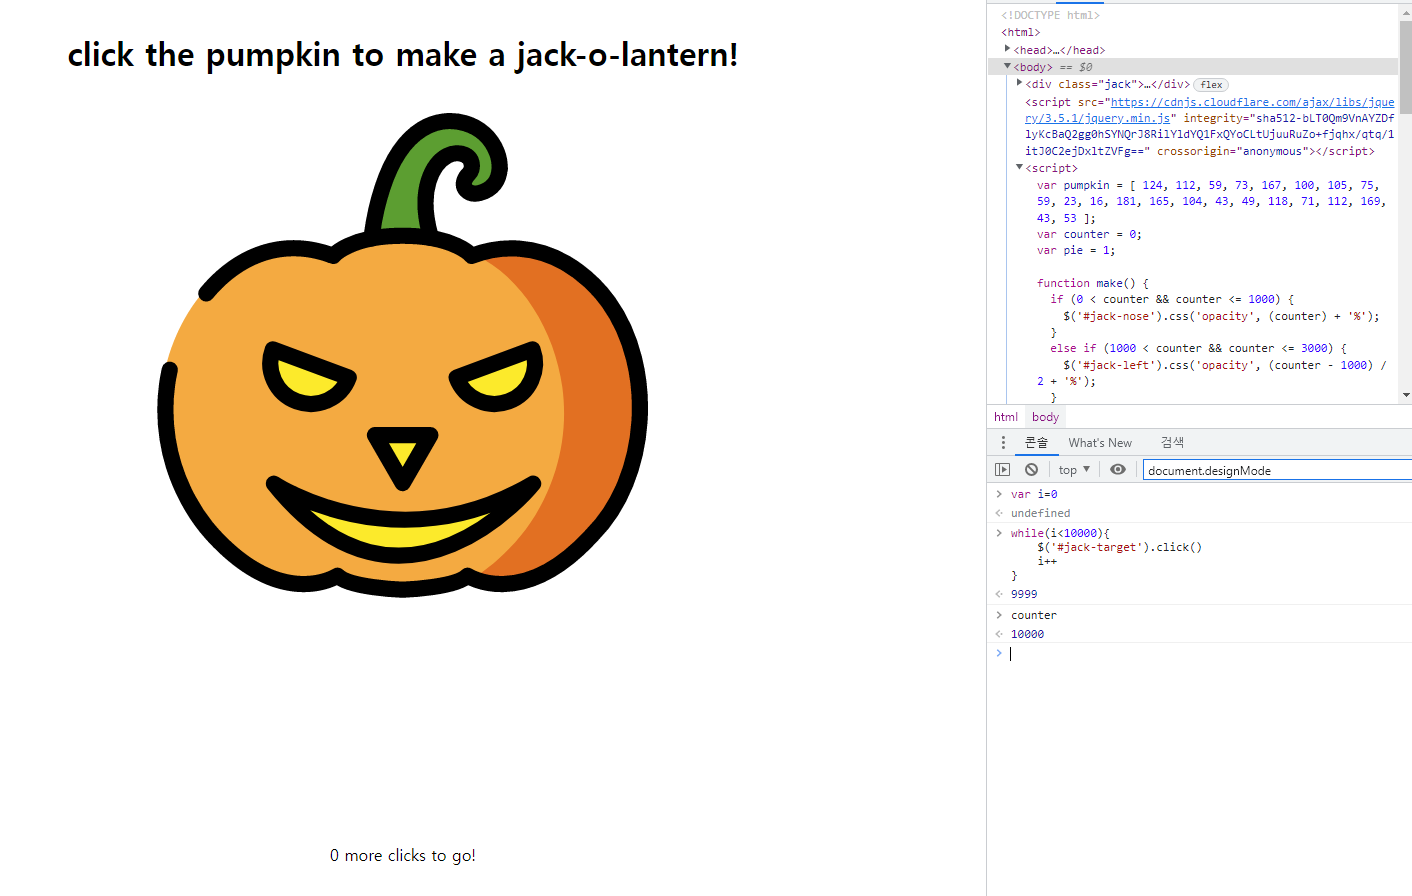The image size is (1412, 896).
Task: Switch to the 콘솔 drawer tab
Action: tap(1036, 443)
